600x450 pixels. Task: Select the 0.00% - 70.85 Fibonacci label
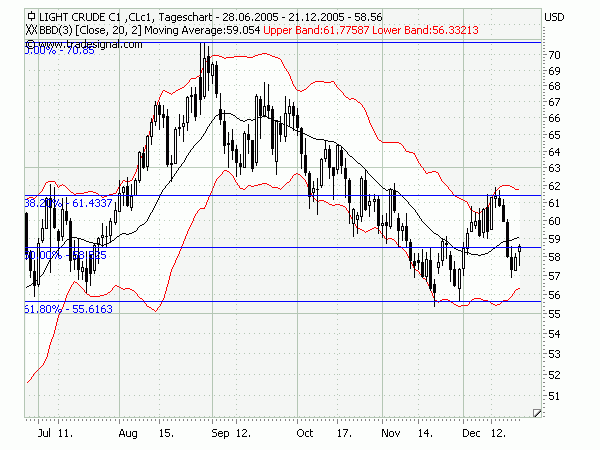(60, 51)
